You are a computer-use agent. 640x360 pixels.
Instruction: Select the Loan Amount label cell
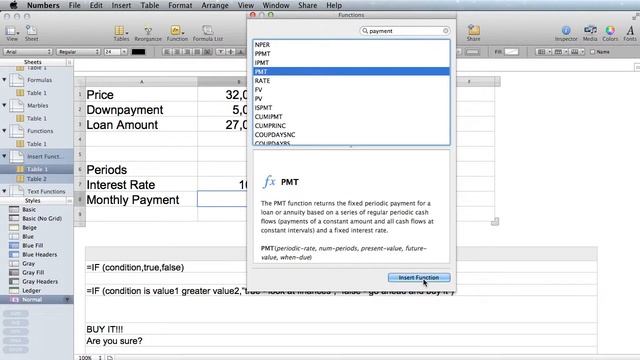click(x=142, y=124)
